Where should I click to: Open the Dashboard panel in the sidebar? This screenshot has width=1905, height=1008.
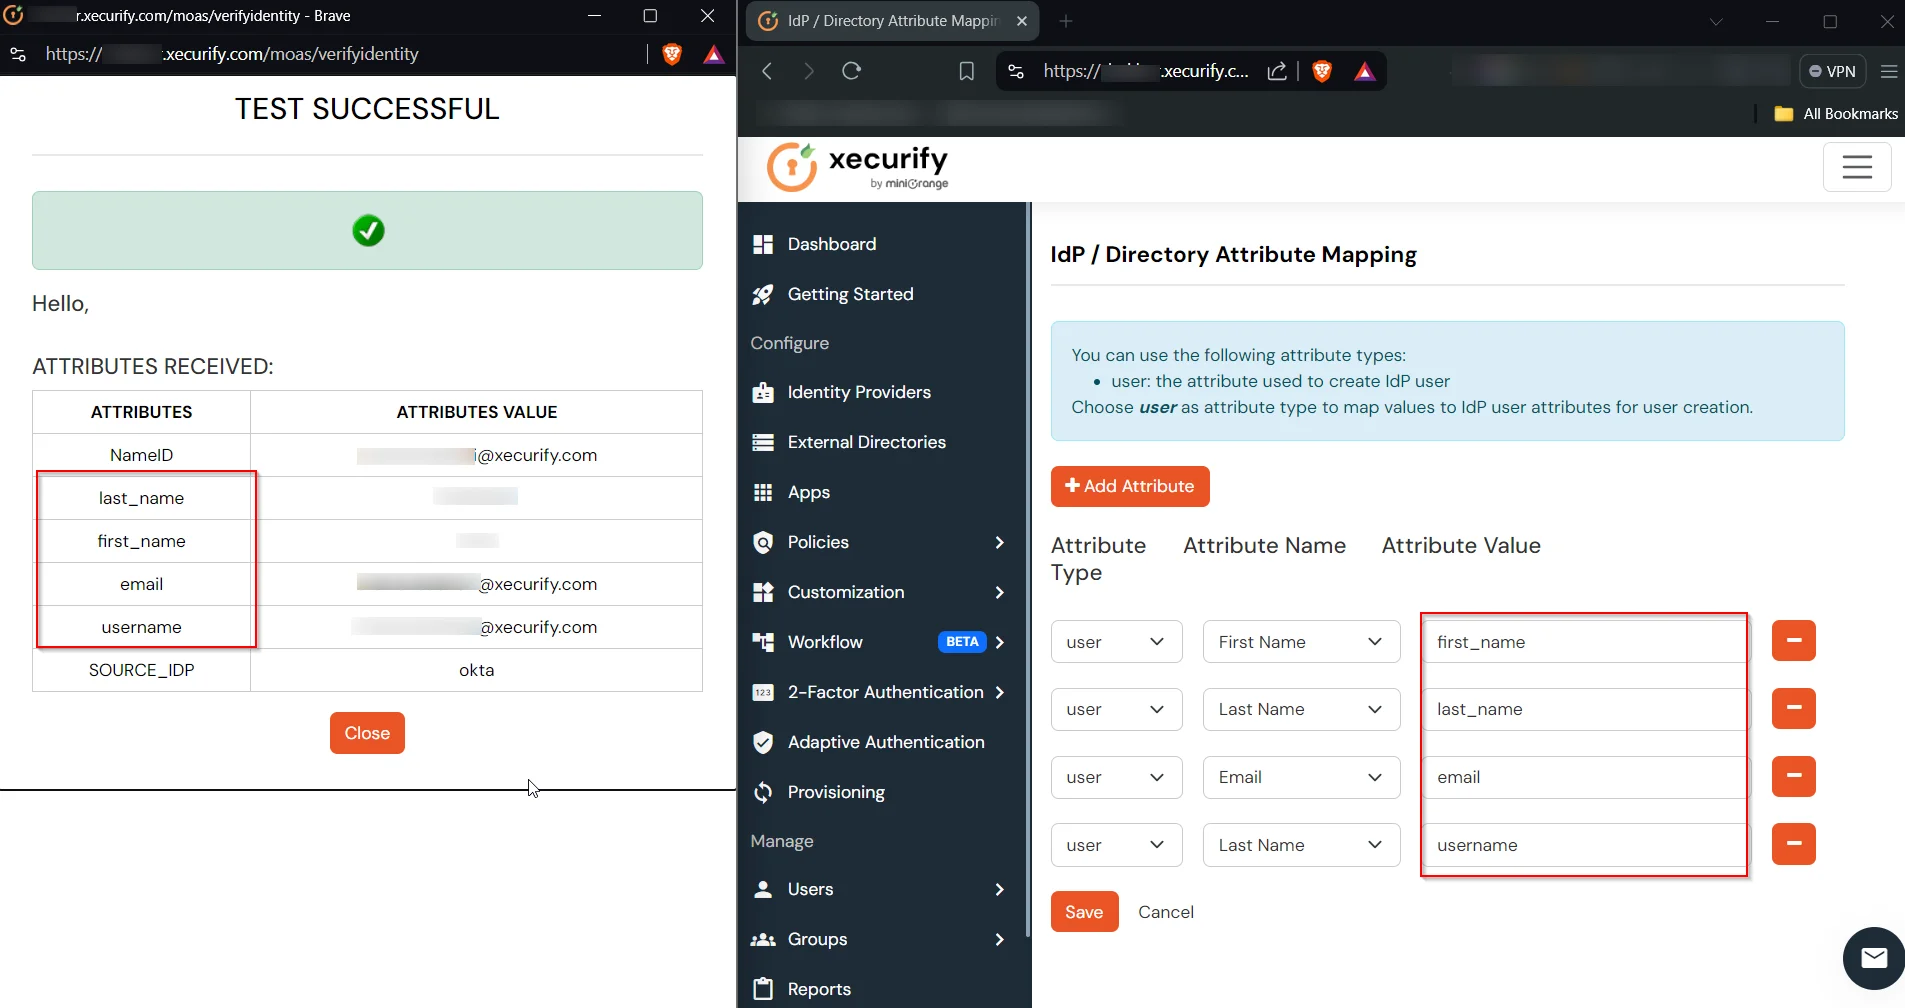click(x=830, y=244)
